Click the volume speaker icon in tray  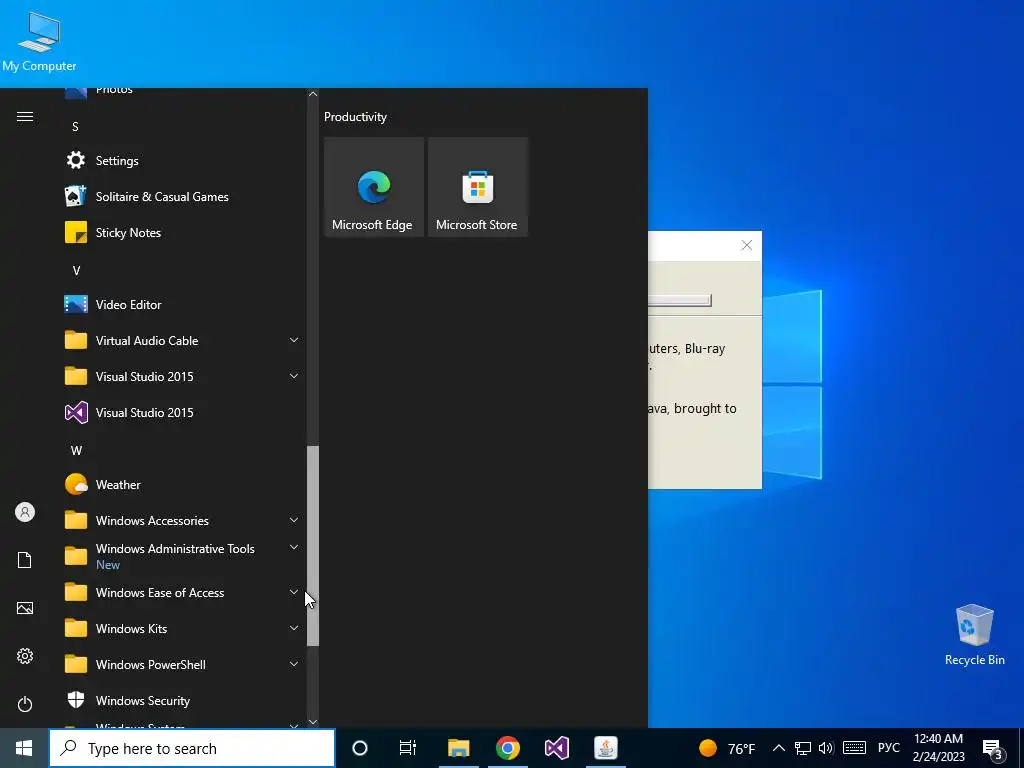[x=826, y=748]
